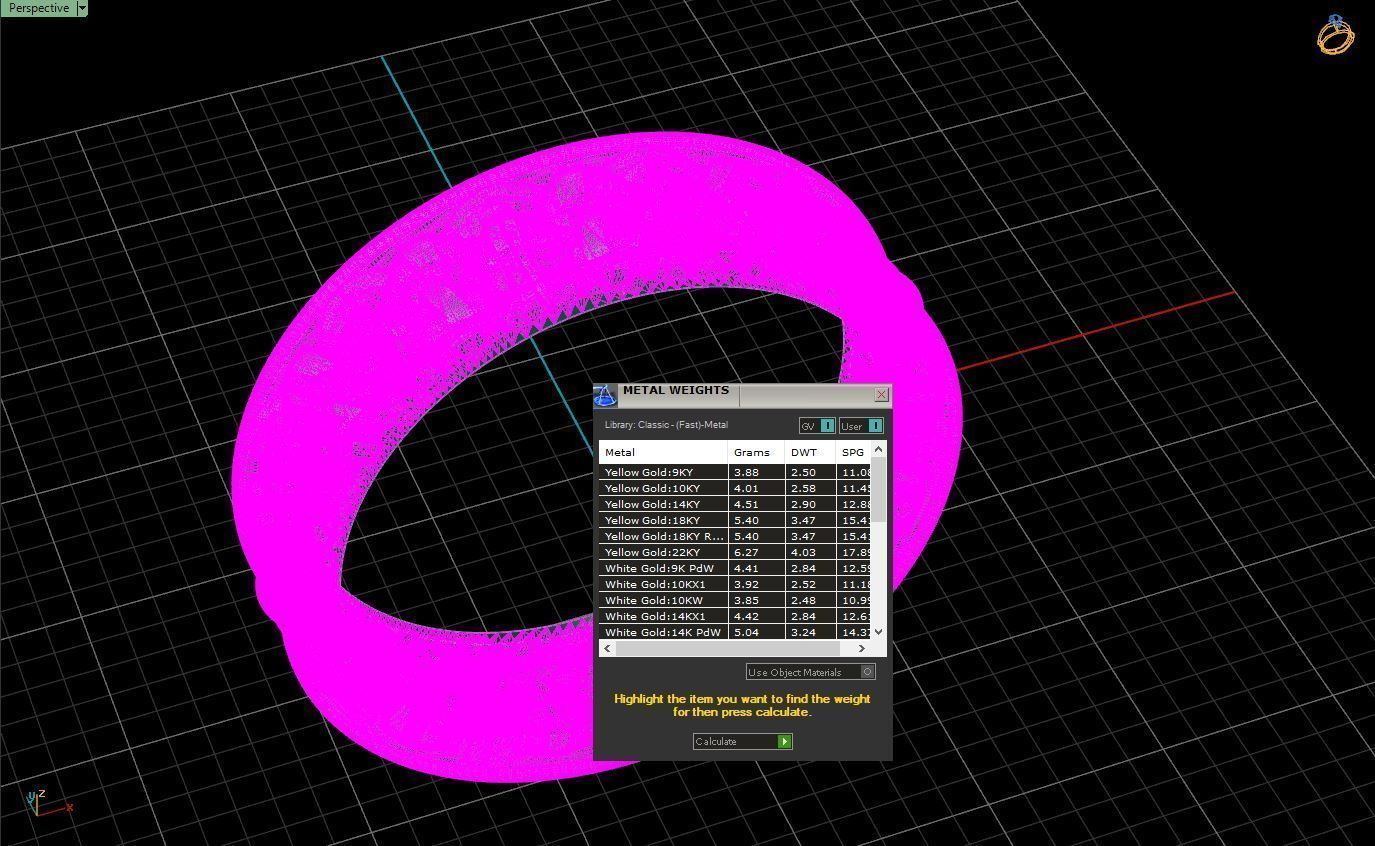Select the White Gold:9K PdW row
Screen dimensions: 1375x846
(x=736, y=568)
